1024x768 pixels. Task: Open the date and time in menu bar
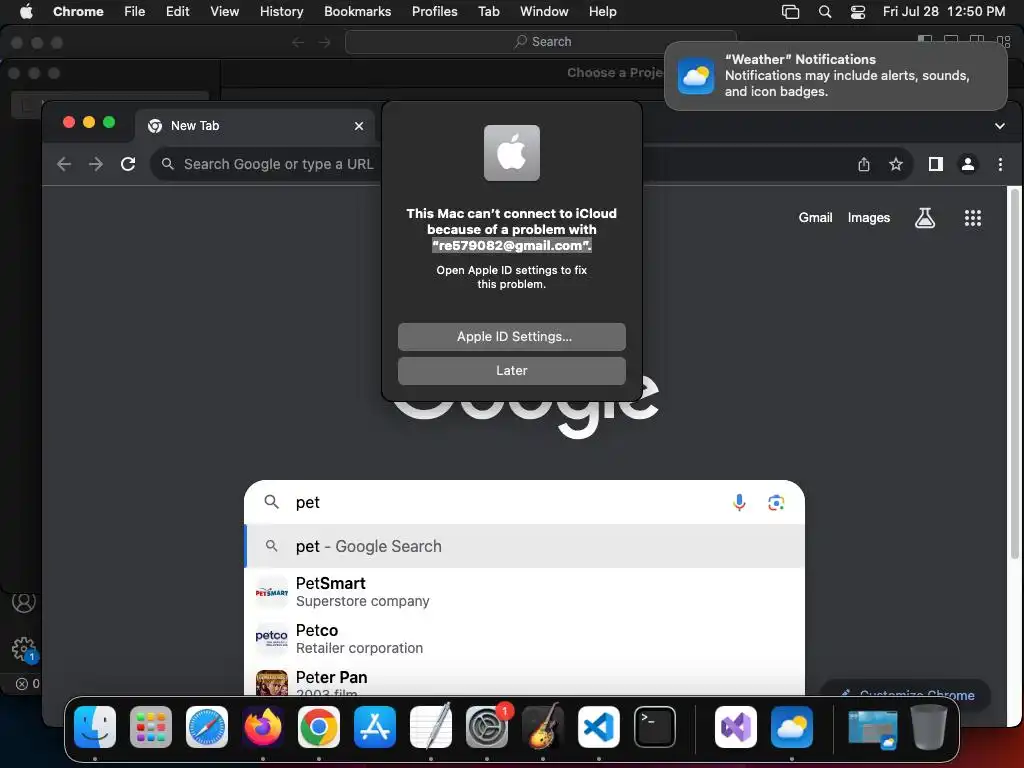click(944, 12)
